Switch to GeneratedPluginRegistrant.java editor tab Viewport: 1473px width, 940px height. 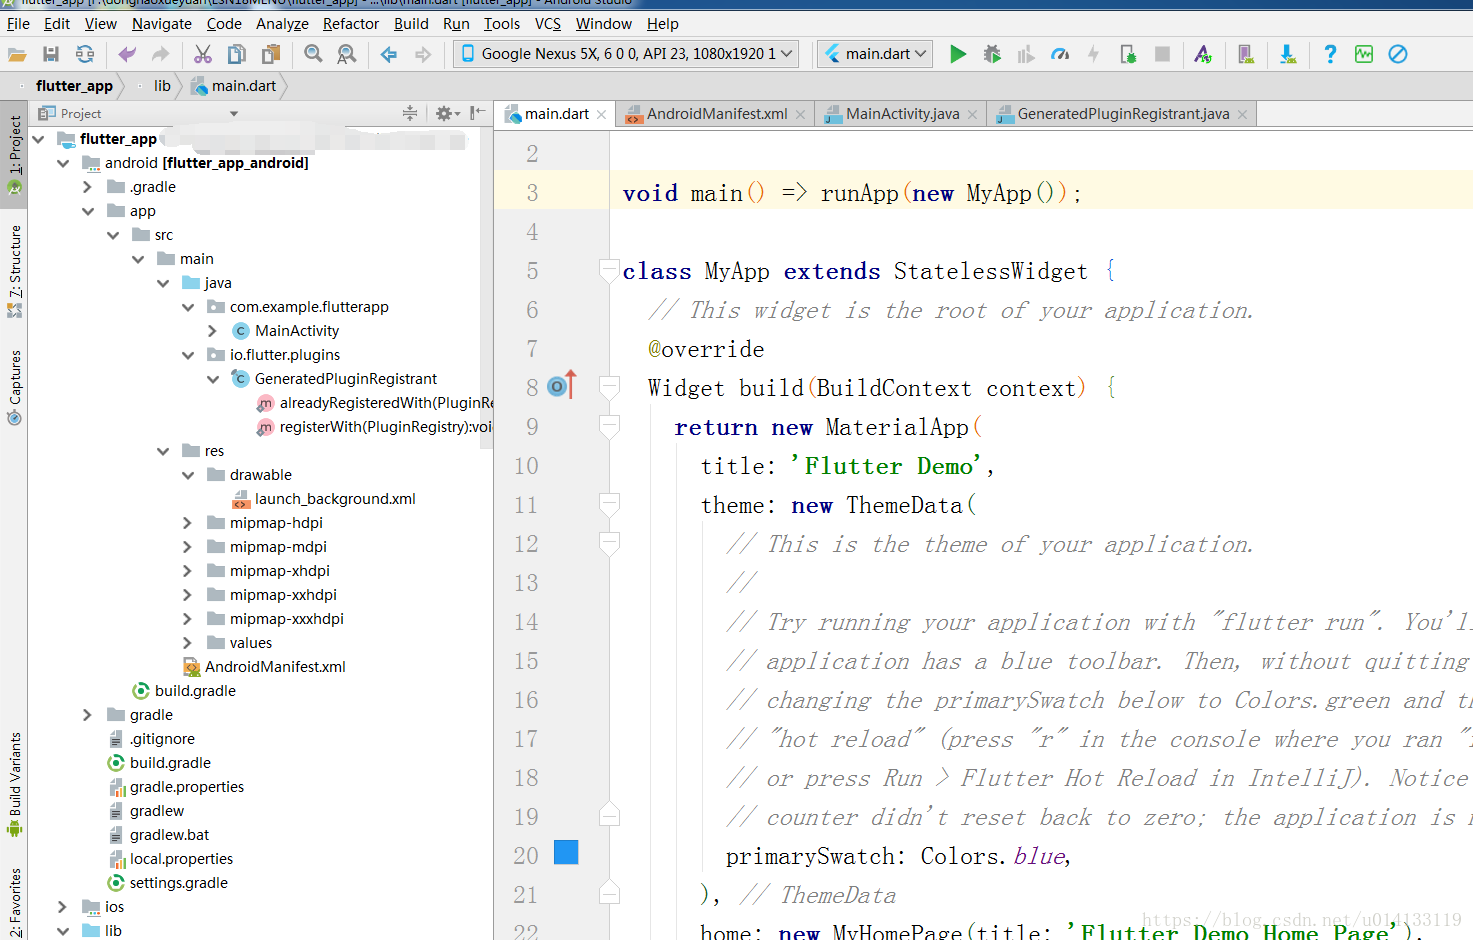pyautogui.click(x=1123, y=114)
